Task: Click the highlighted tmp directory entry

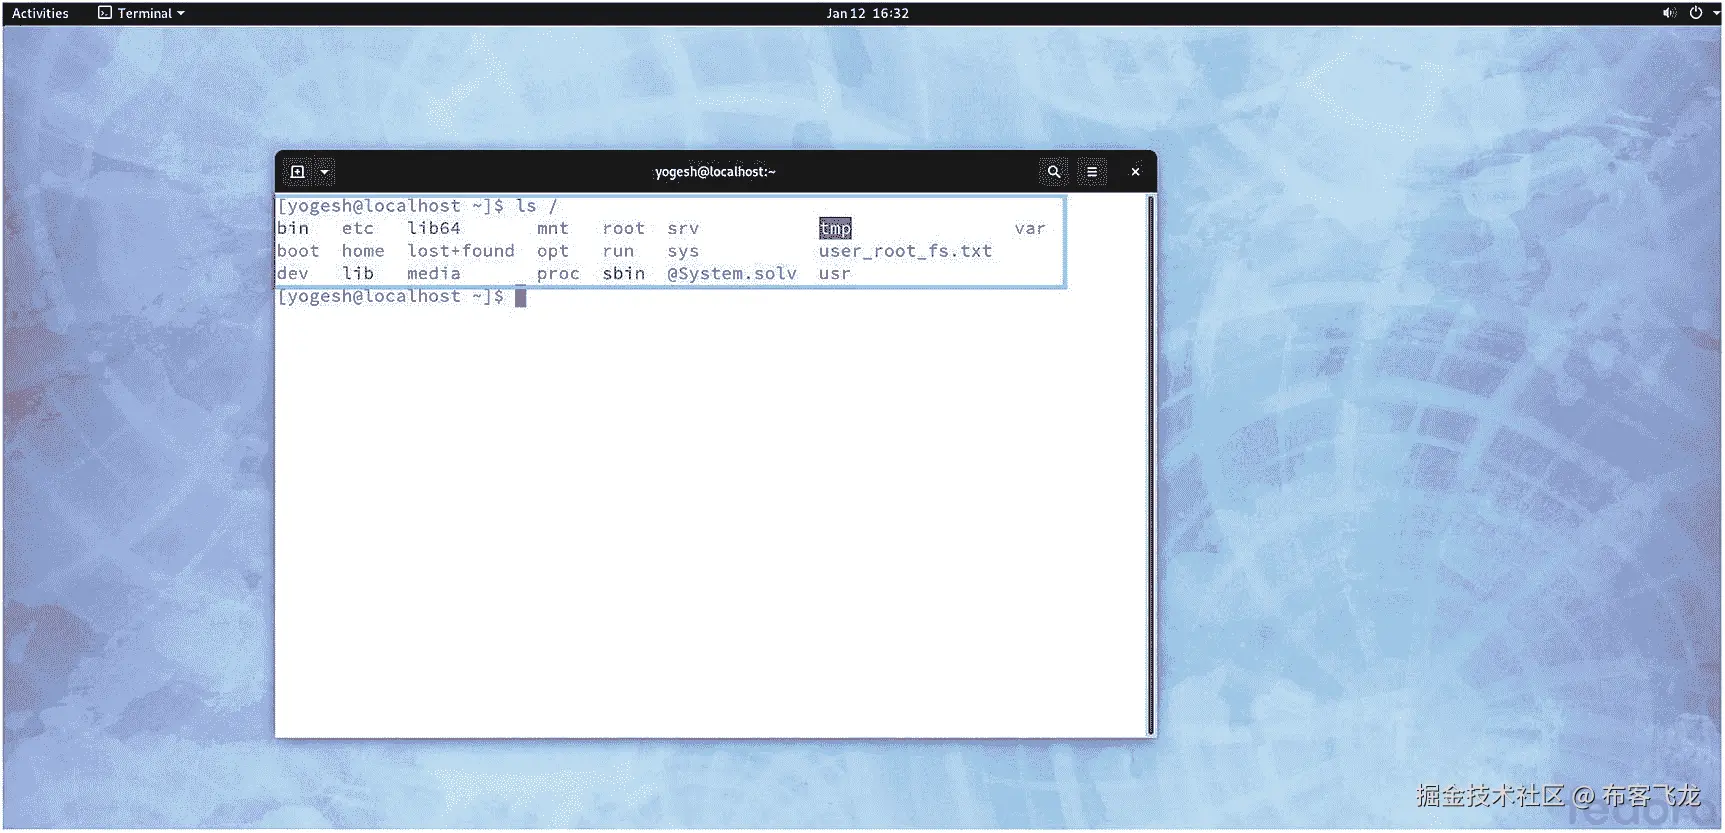Action: [835, 229]
